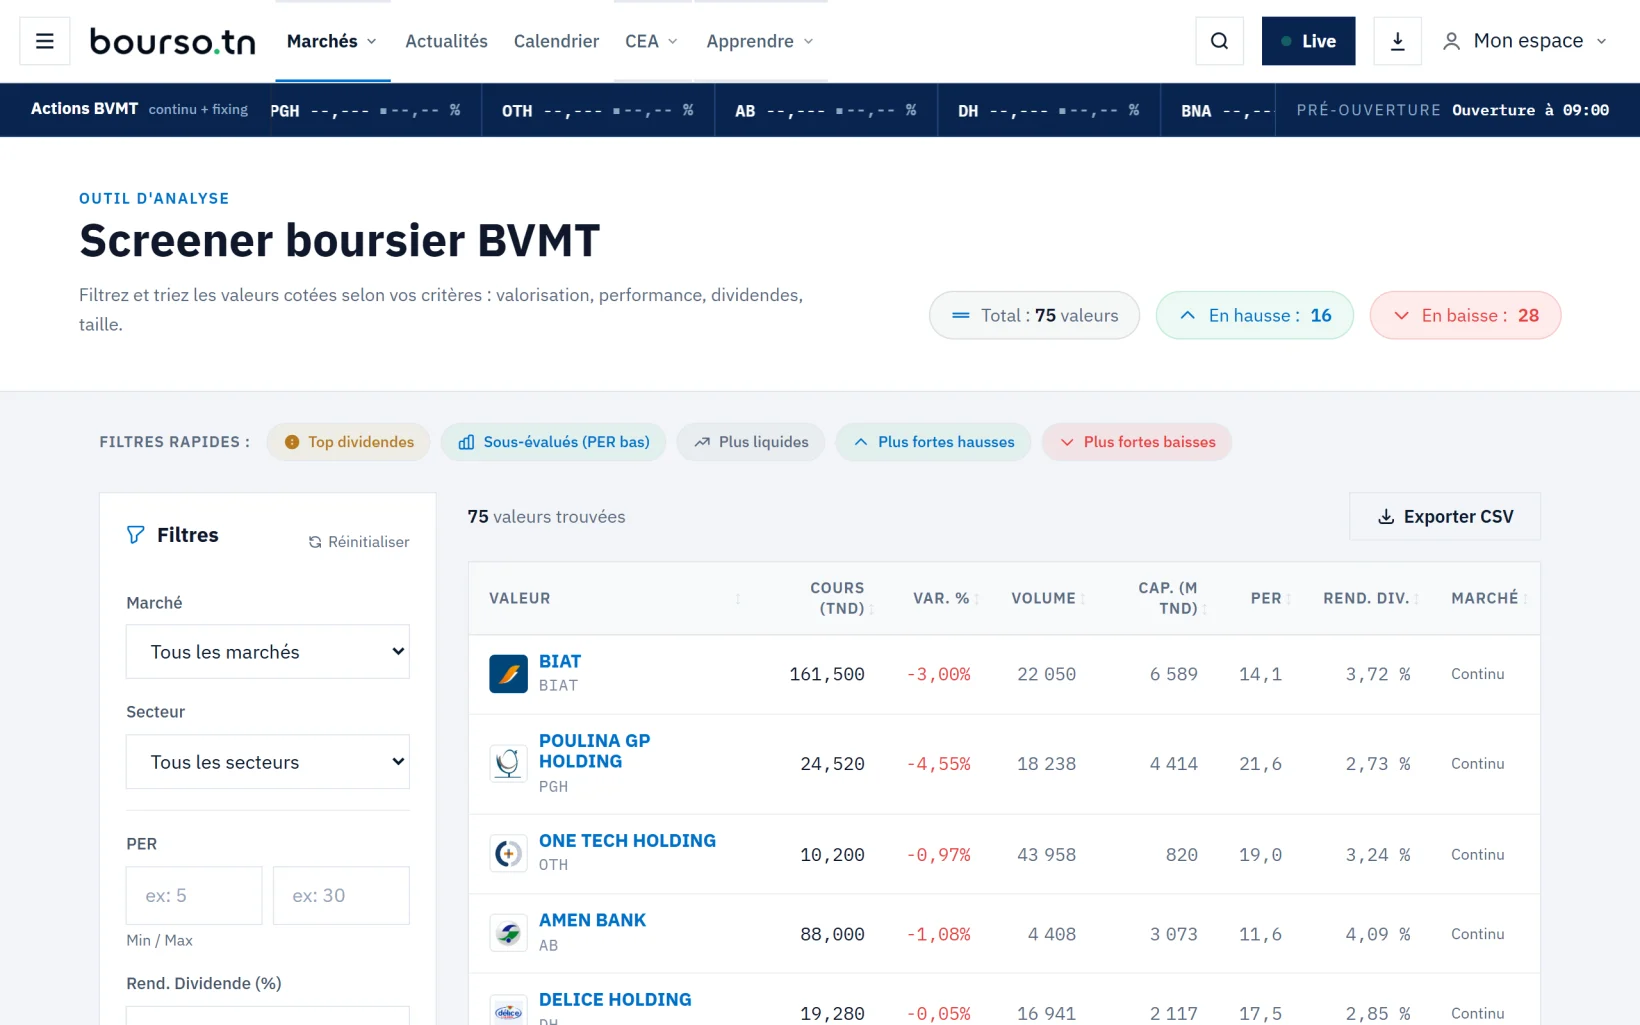Go to Calendrier page
1640x1025 pixels.
click(x=556, y=41)
